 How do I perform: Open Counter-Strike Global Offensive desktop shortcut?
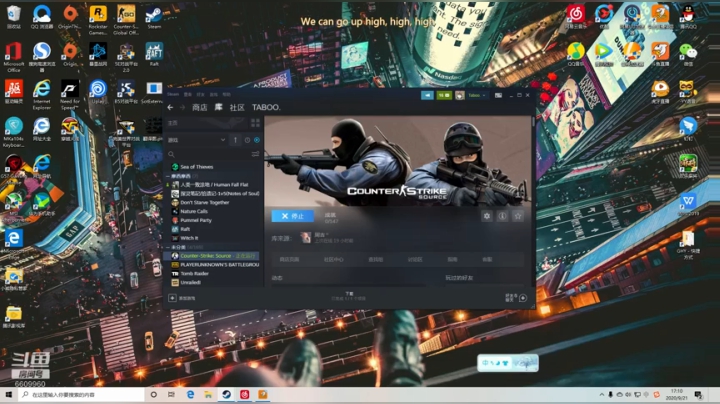[126, 20]
